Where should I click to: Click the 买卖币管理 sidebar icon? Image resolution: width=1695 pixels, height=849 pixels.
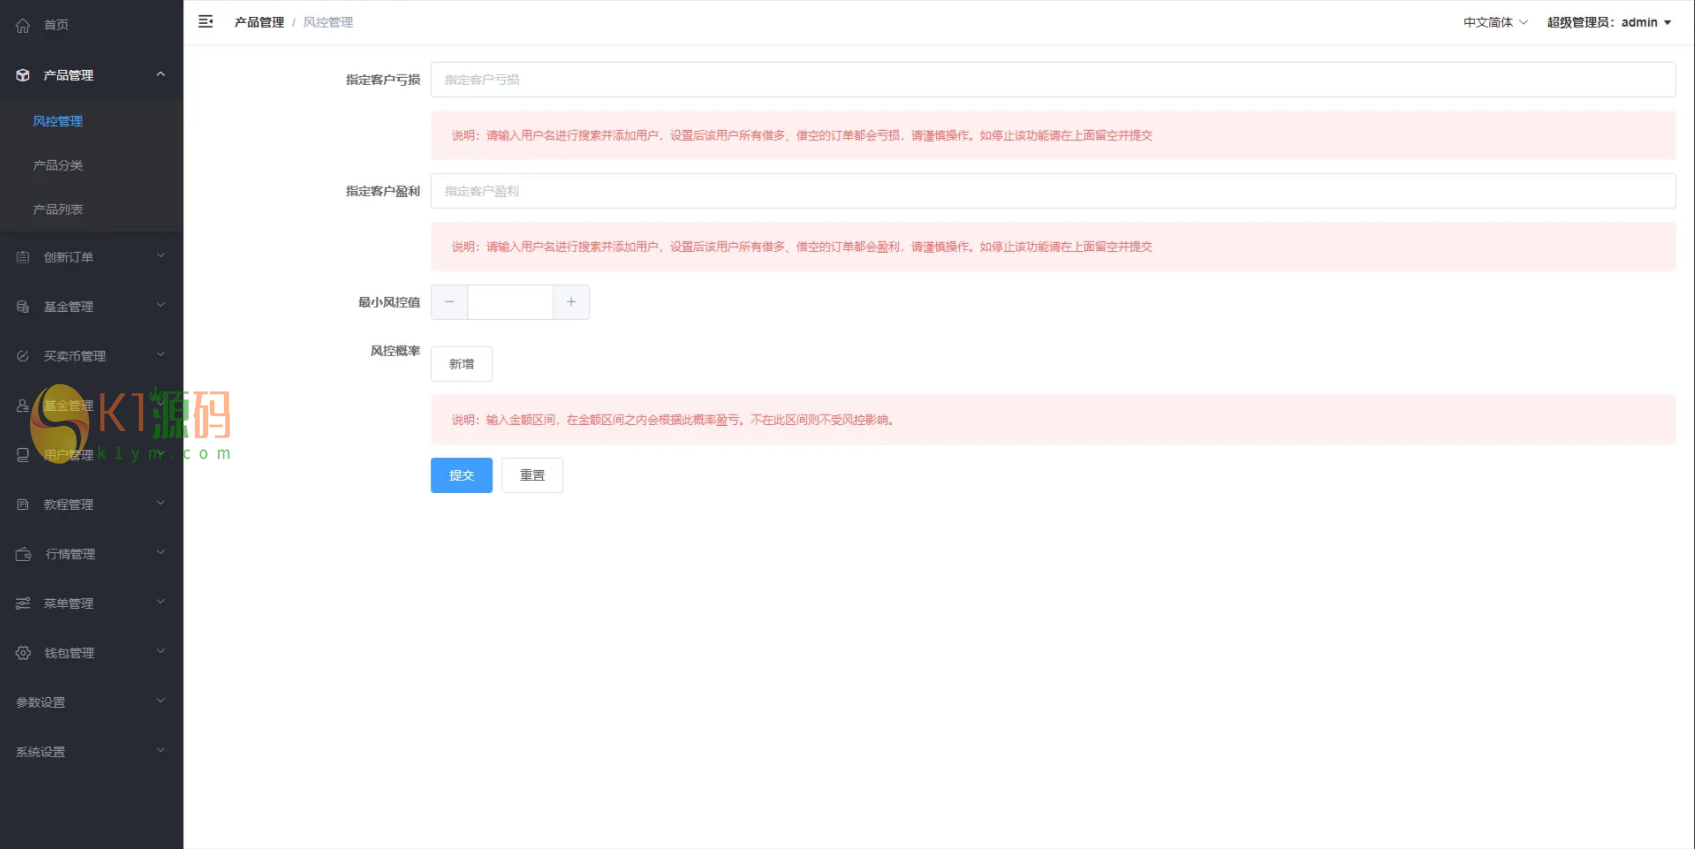pyautogui.click(x=23, y=356)
